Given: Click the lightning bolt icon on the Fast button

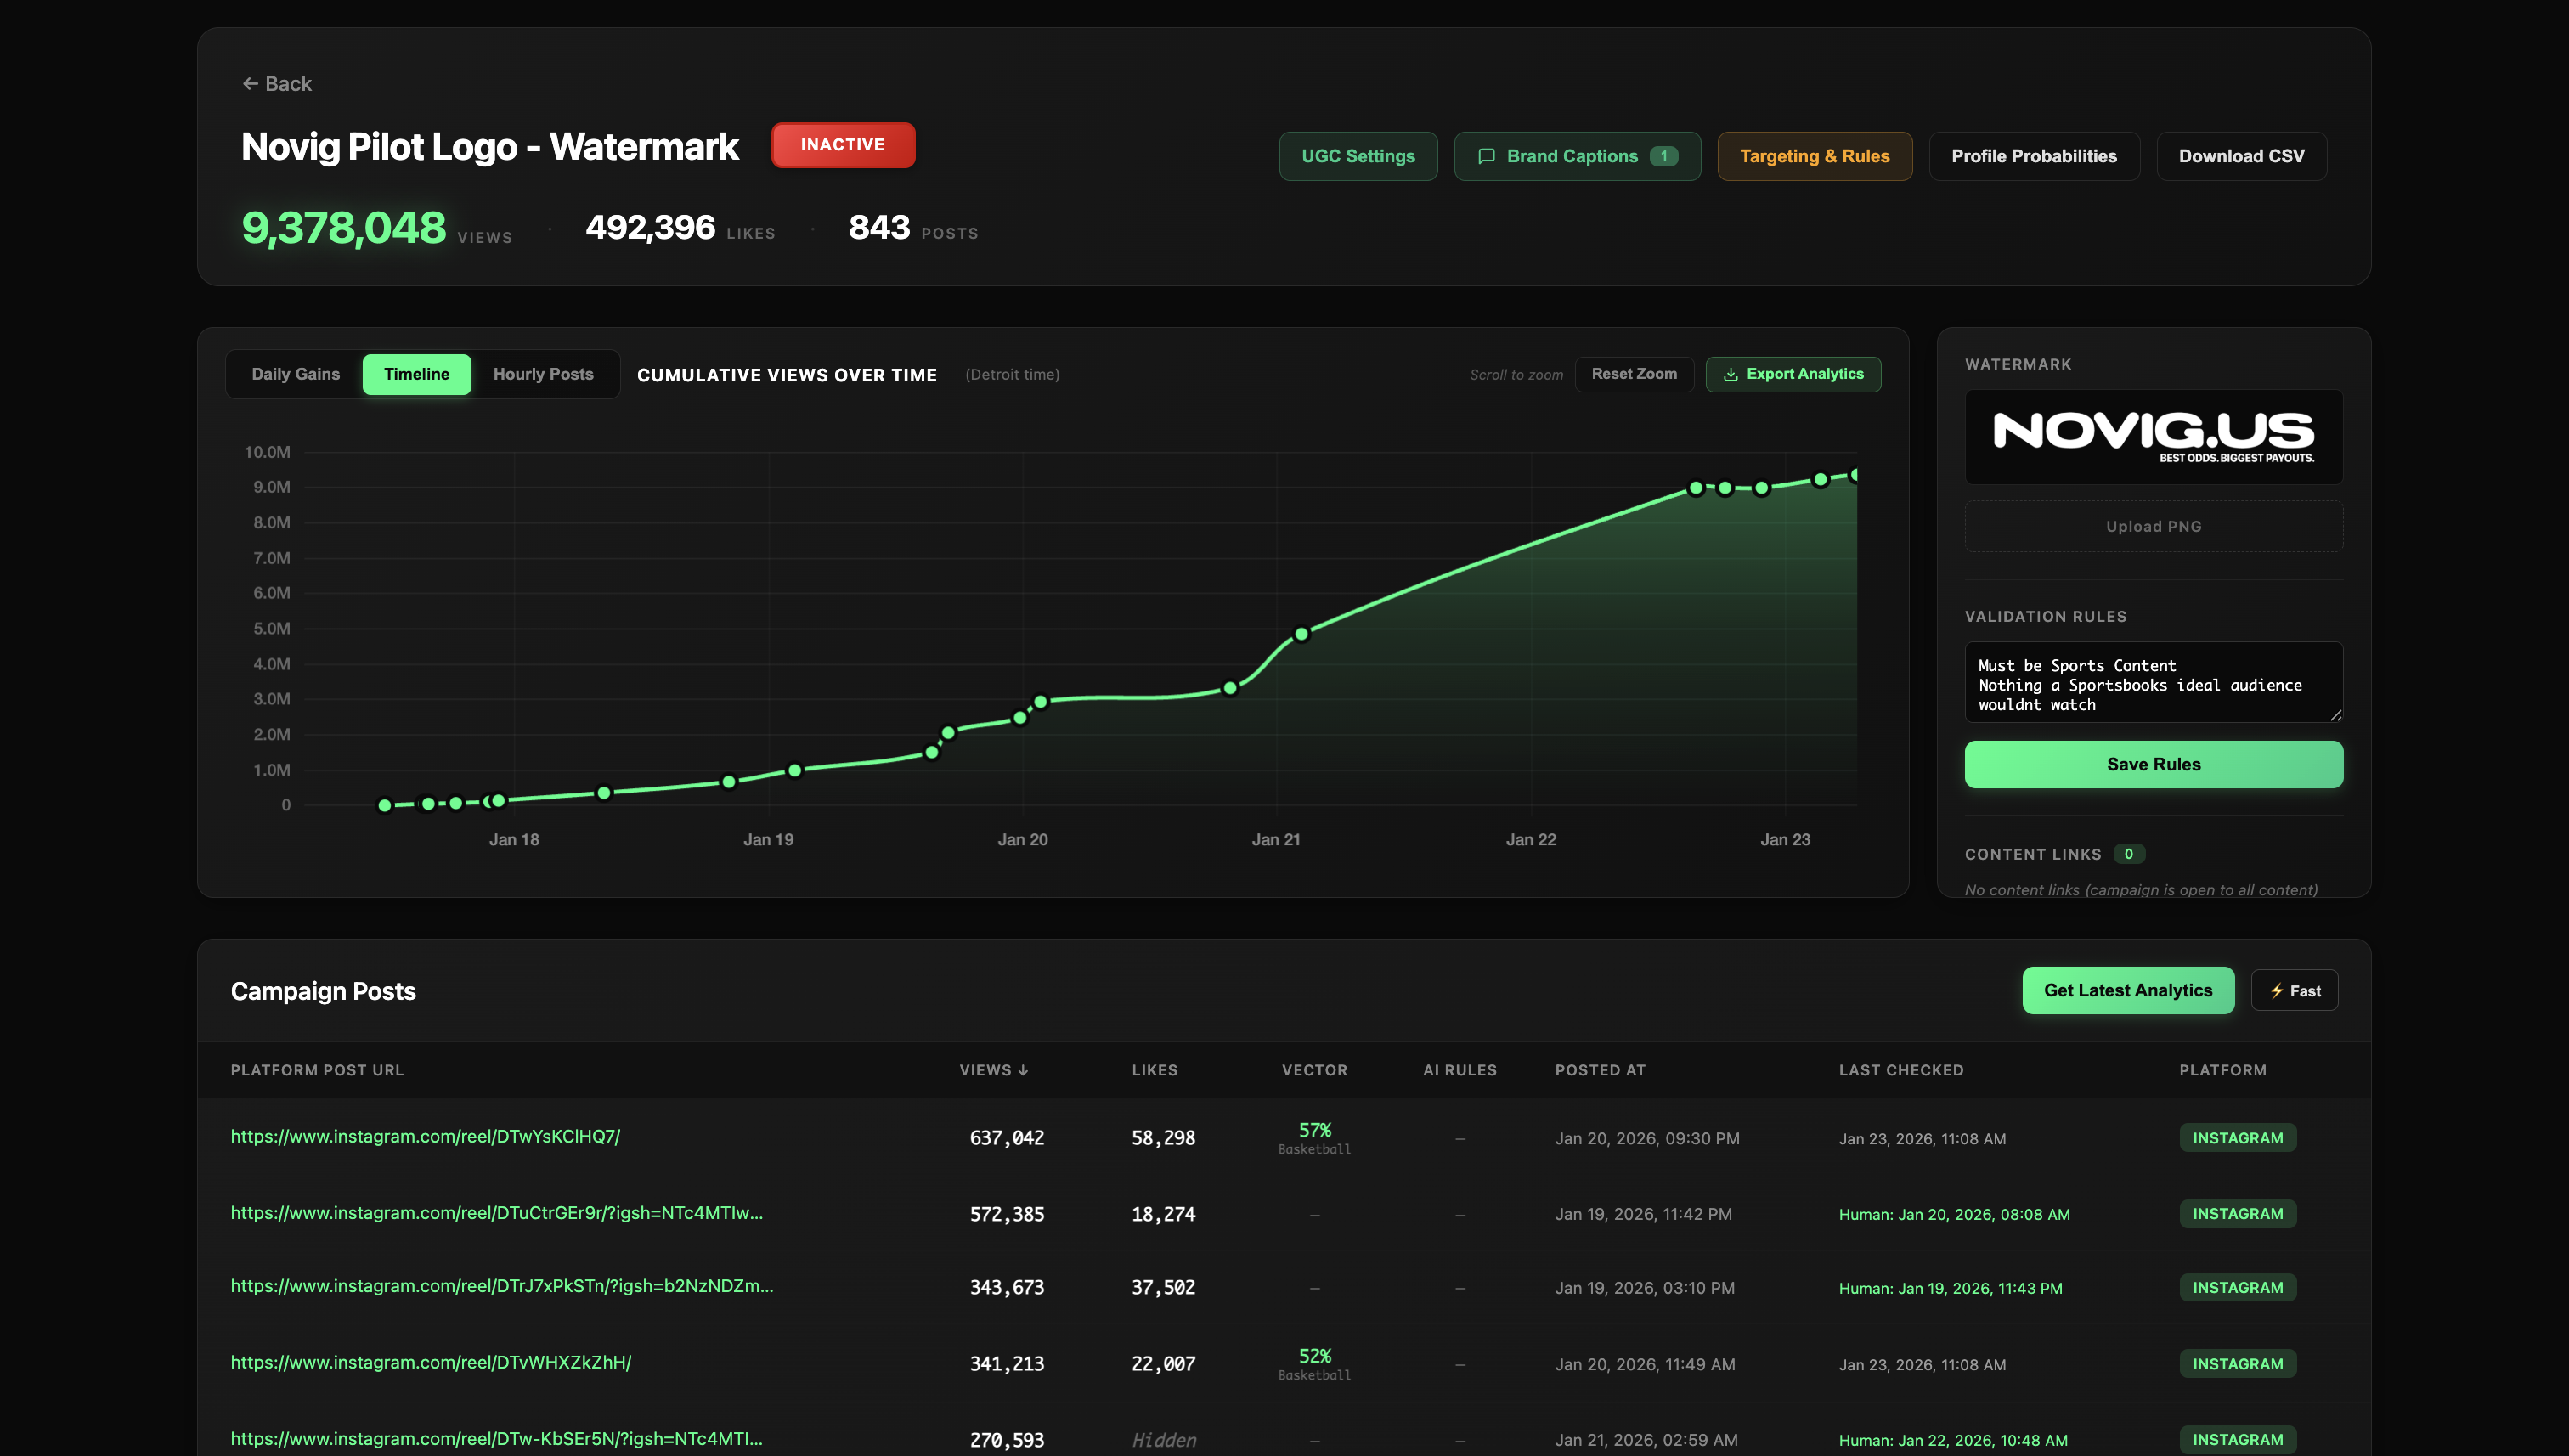Looking at the screenshot, I should click(2277, 990).
